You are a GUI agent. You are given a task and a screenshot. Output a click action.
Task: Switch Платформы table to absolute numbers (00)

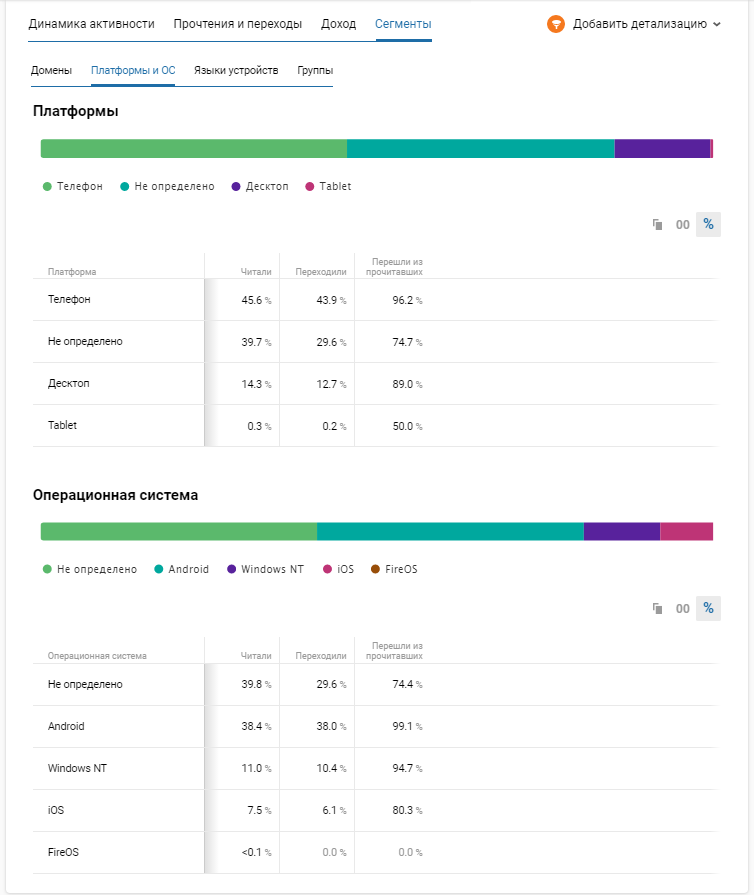click(x=683, y=224)
